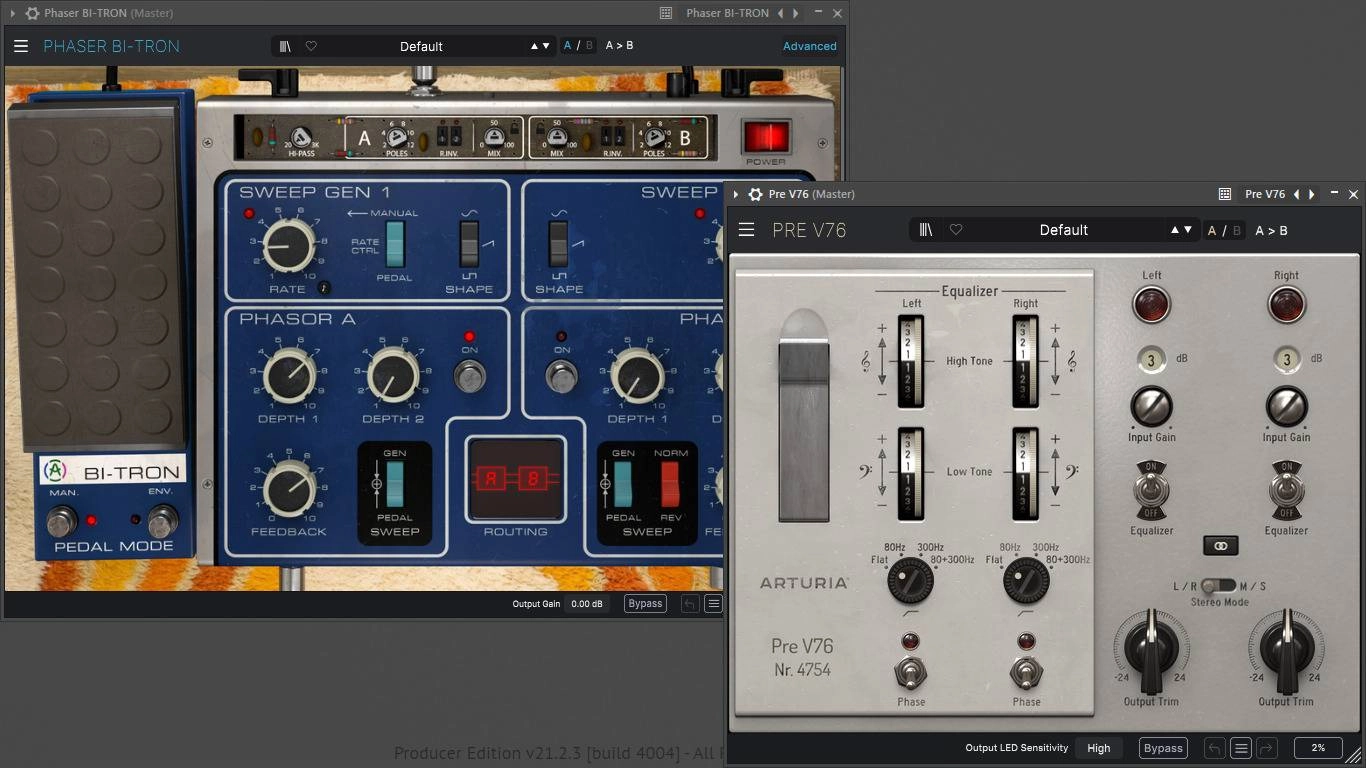Screen dimensions: 1366x768
Task: Flip the Sweep Gen 1 Shape switch
Action: [x=469, y=243]
